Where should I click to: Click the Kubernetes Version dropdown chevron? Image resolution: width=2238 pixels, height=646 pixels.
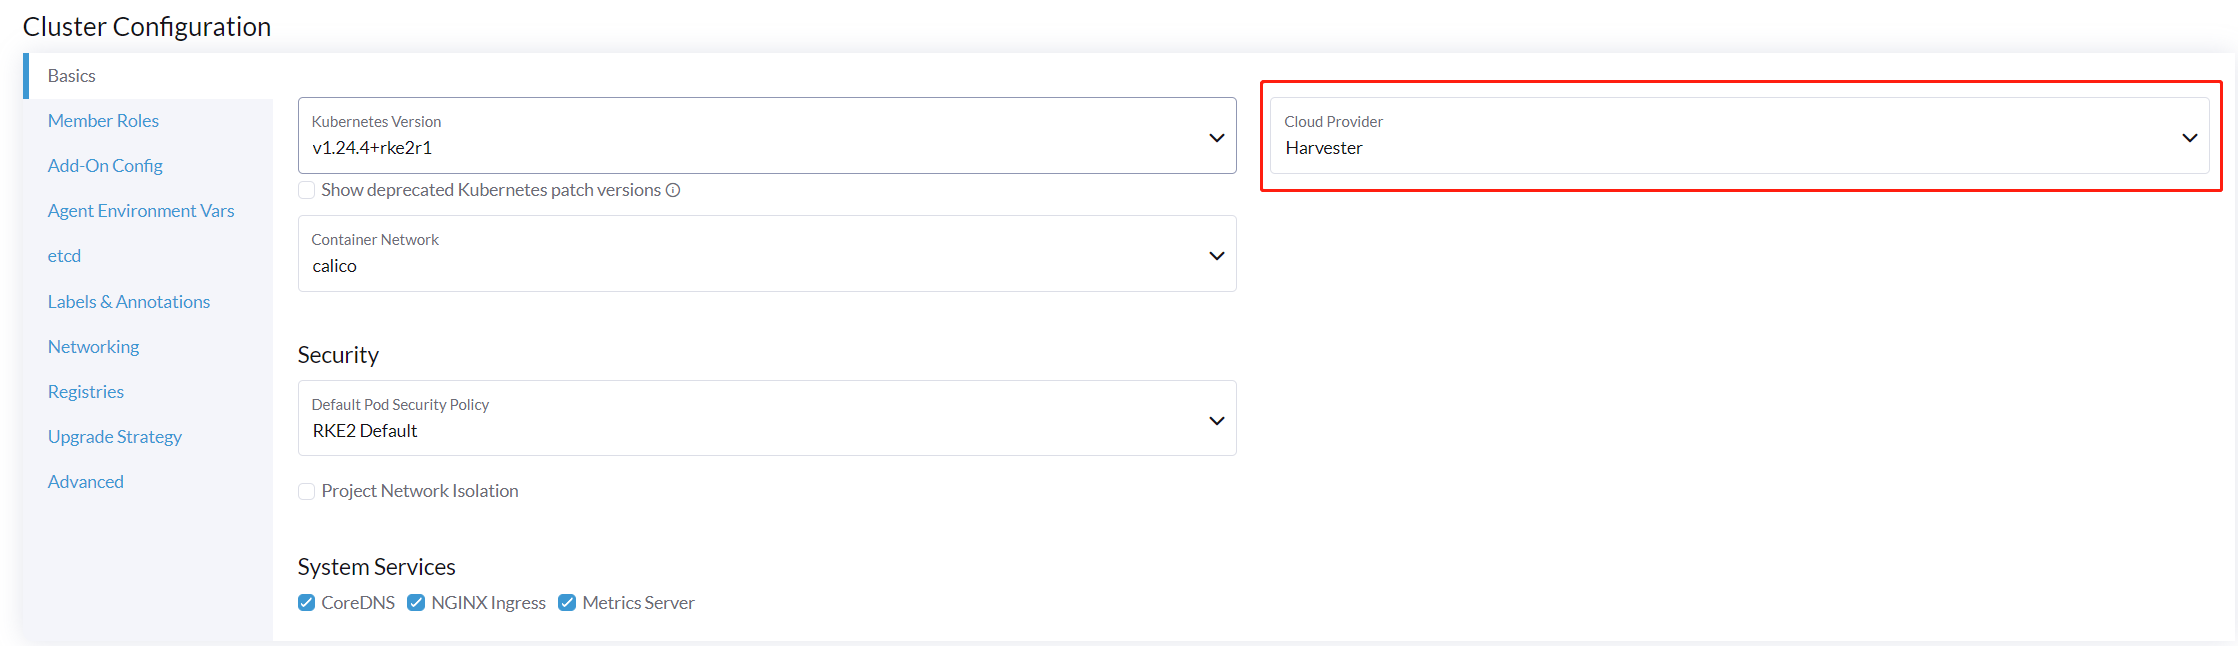click(x=1216, y=137)
